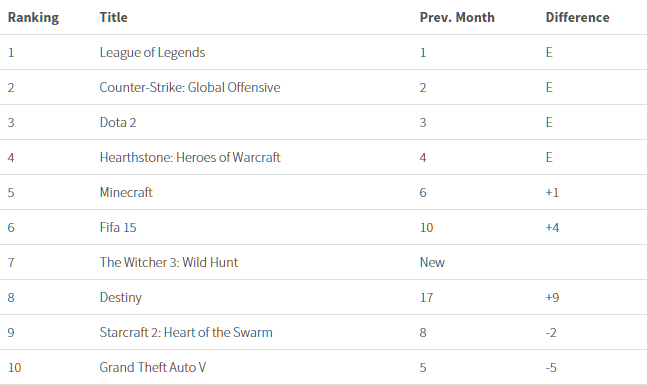Select Counter-Strike: Global Offensive title
Viewport: 647px width, 385px height.
(190, 87)
